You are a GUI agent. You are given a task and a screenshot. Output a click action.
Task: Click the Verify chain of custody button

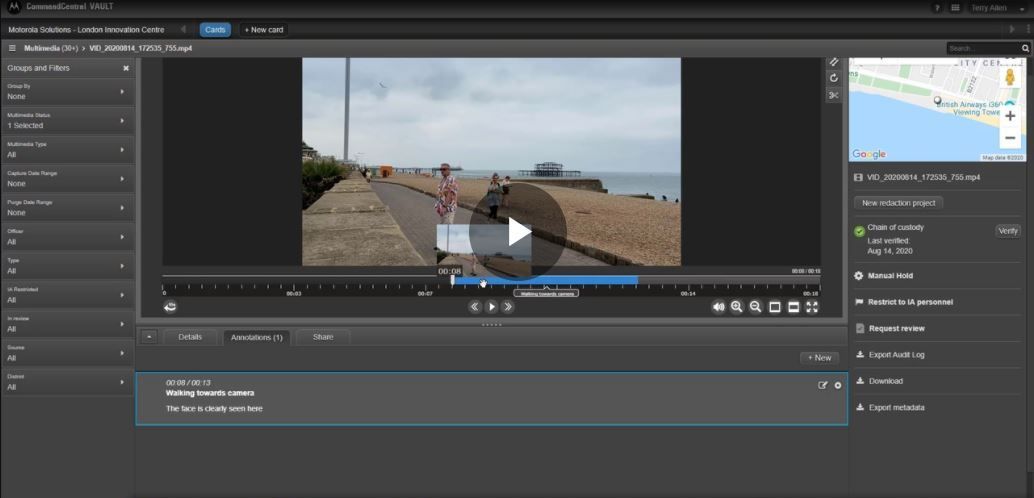(x=1008, y=231)
